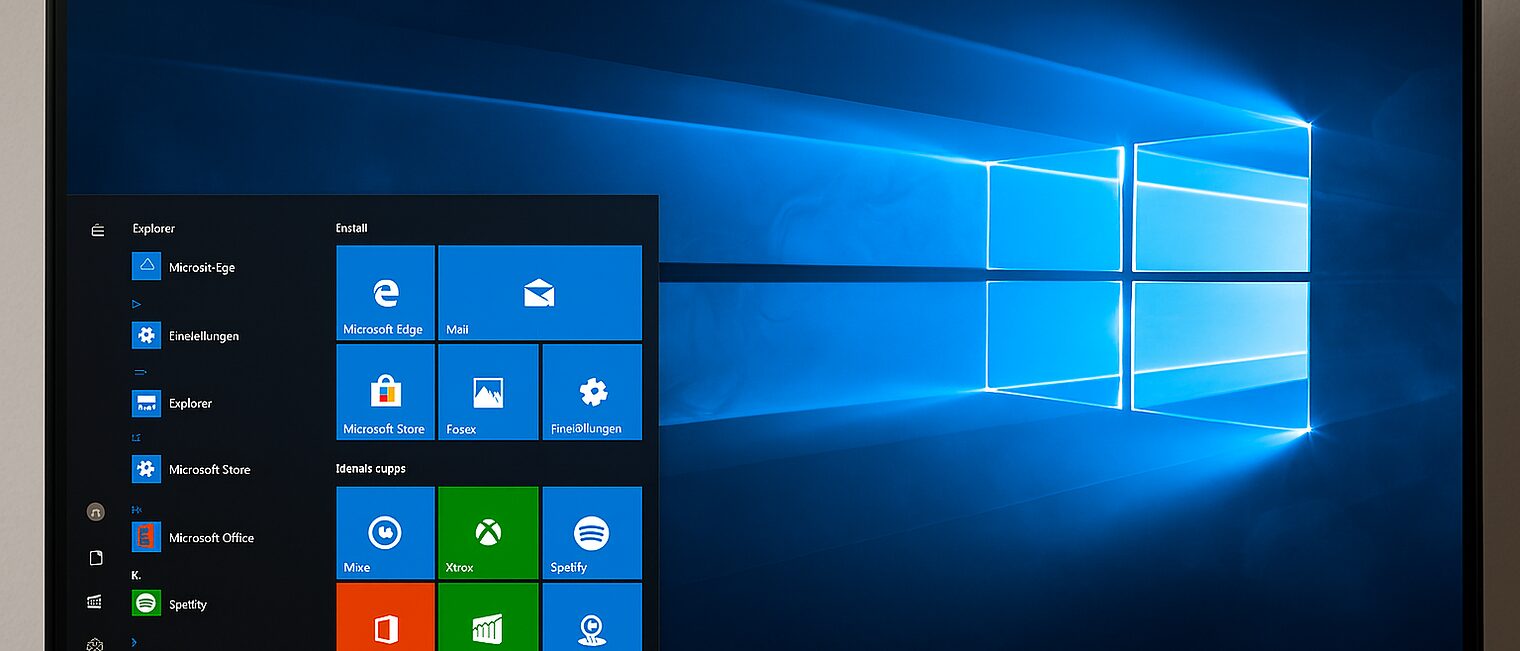Expand the Start menu hamburger icon
This screenshot has width=1520, height=651.
coord(97,230)
